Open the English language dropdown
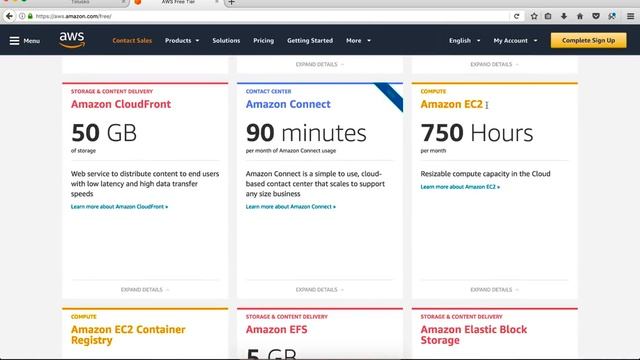Viewport: 640px width, 360px height. click(x=464, y=40)
